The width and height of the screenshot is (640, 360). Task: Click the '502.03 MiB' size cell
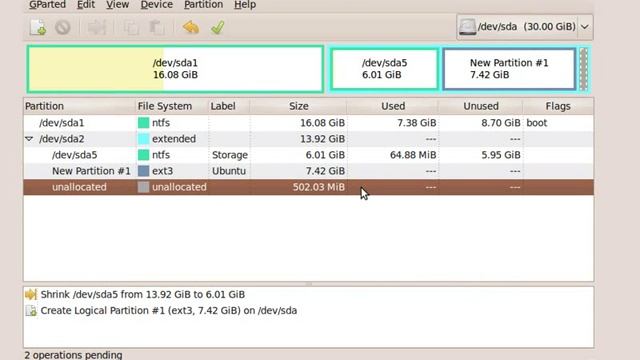(318, 187)
